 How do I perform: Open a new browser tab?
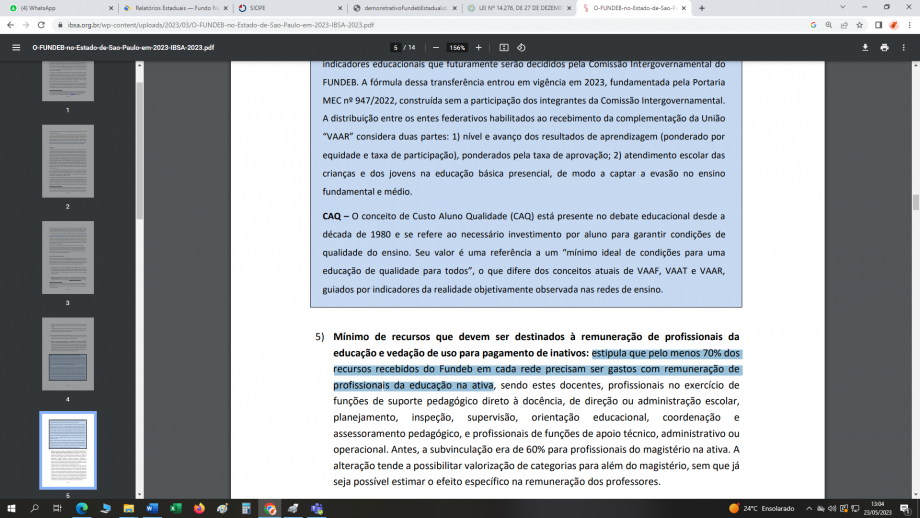(702, 8)
